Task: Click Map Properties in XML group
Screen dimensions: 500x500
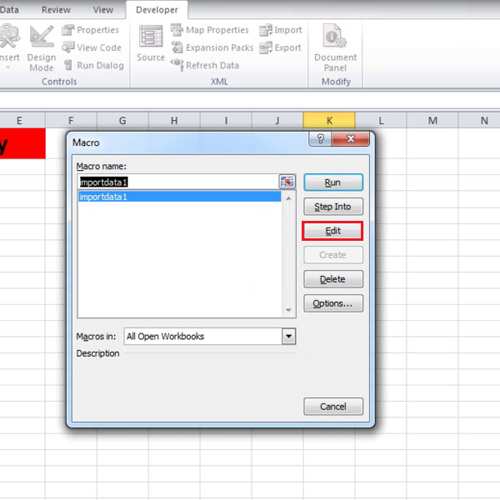Action: 210,30
